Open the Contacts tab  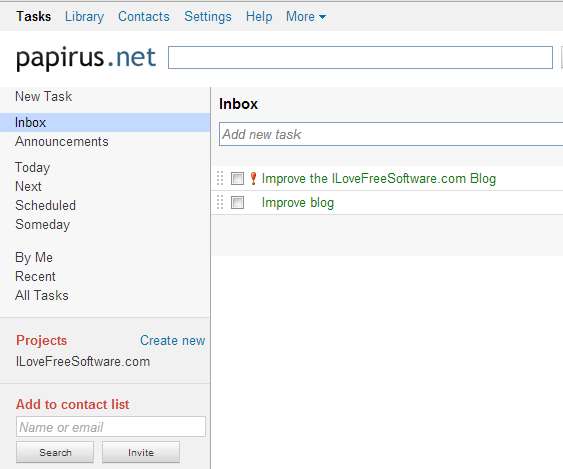144,17
